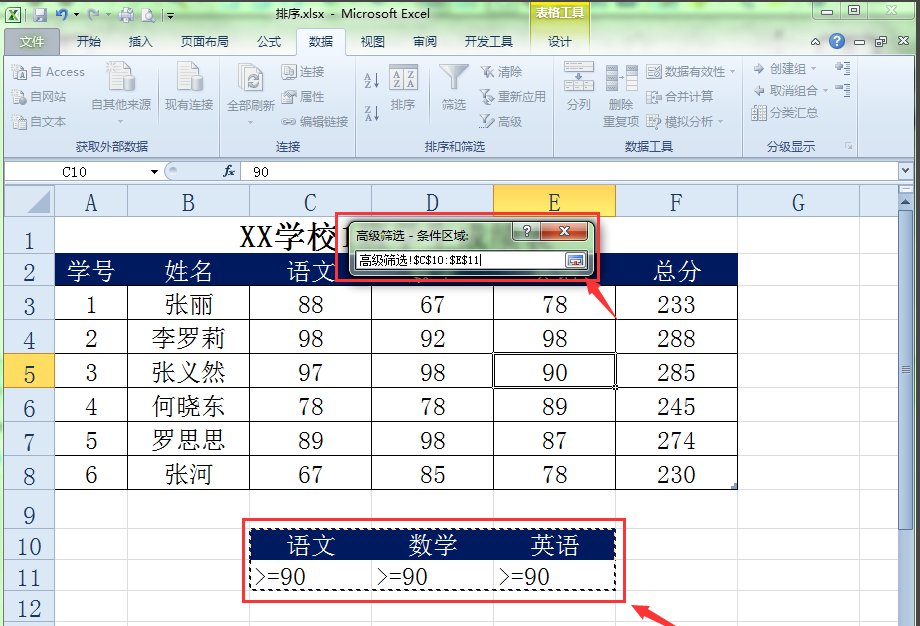Click the quick print icon in title bar
This screenshot has height=626, width=920.
126,15
